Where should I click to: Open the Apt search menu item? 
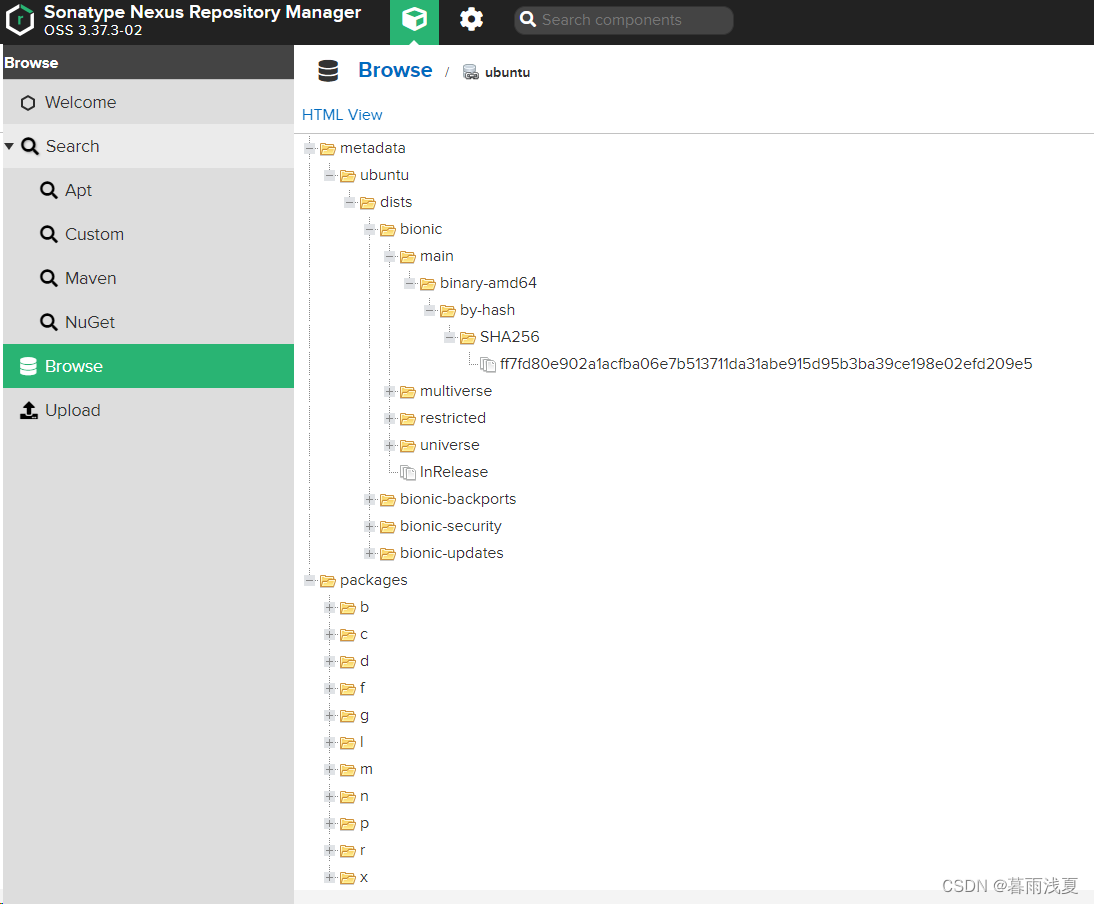click(78, 190)
